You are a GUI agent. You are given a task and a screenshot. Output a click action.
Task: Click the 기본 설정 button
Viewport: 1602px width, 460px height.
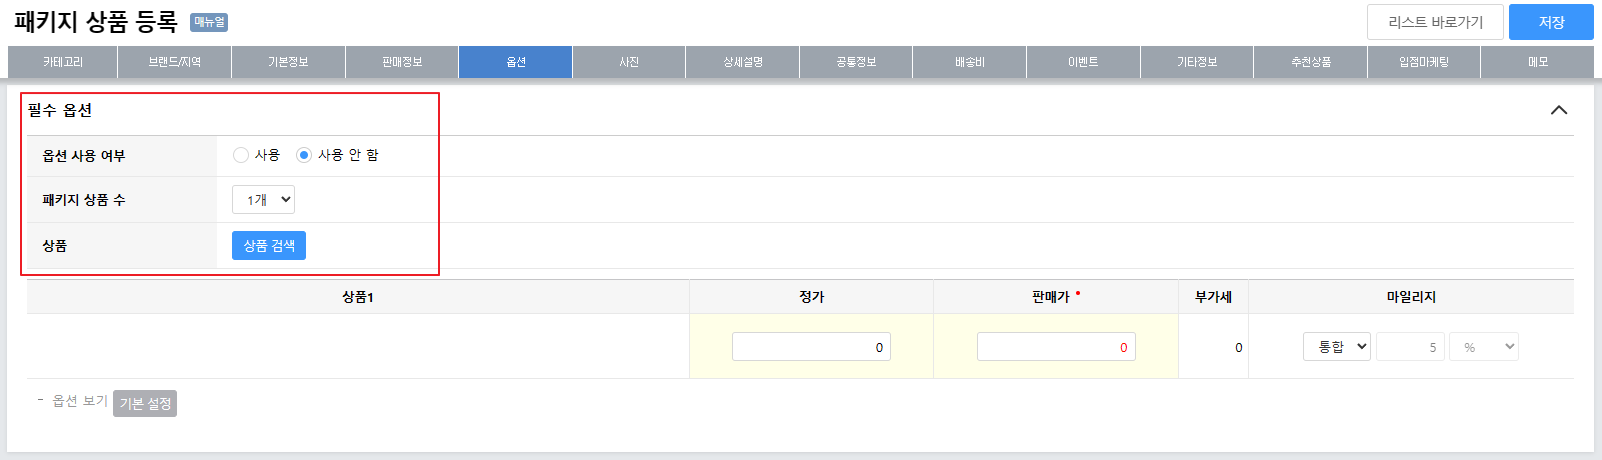[145, 403]
